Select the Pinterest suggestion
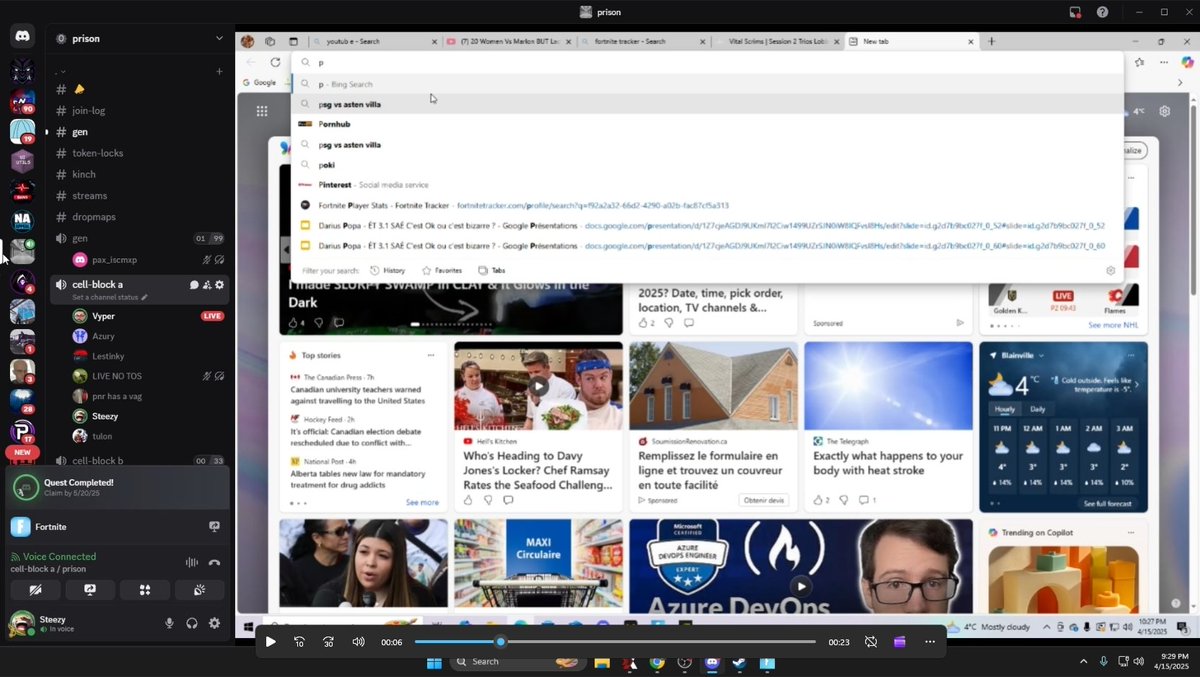Screen dimensions: 1200x677 (x=708, y=185)
